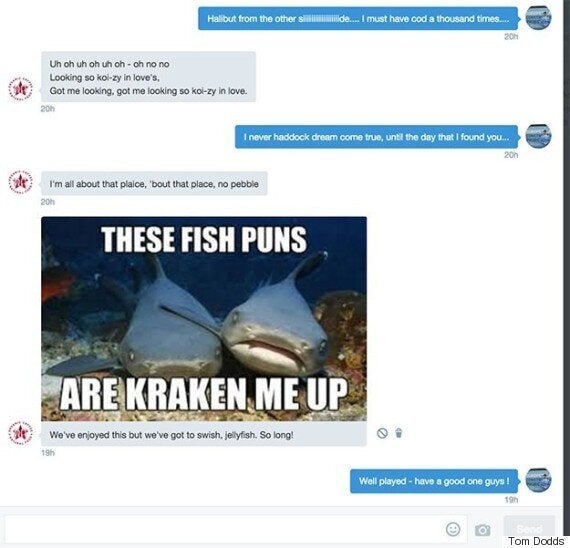
Task: Click red star avatar beside jellyfish farewell
Action: tap(21, 433)
